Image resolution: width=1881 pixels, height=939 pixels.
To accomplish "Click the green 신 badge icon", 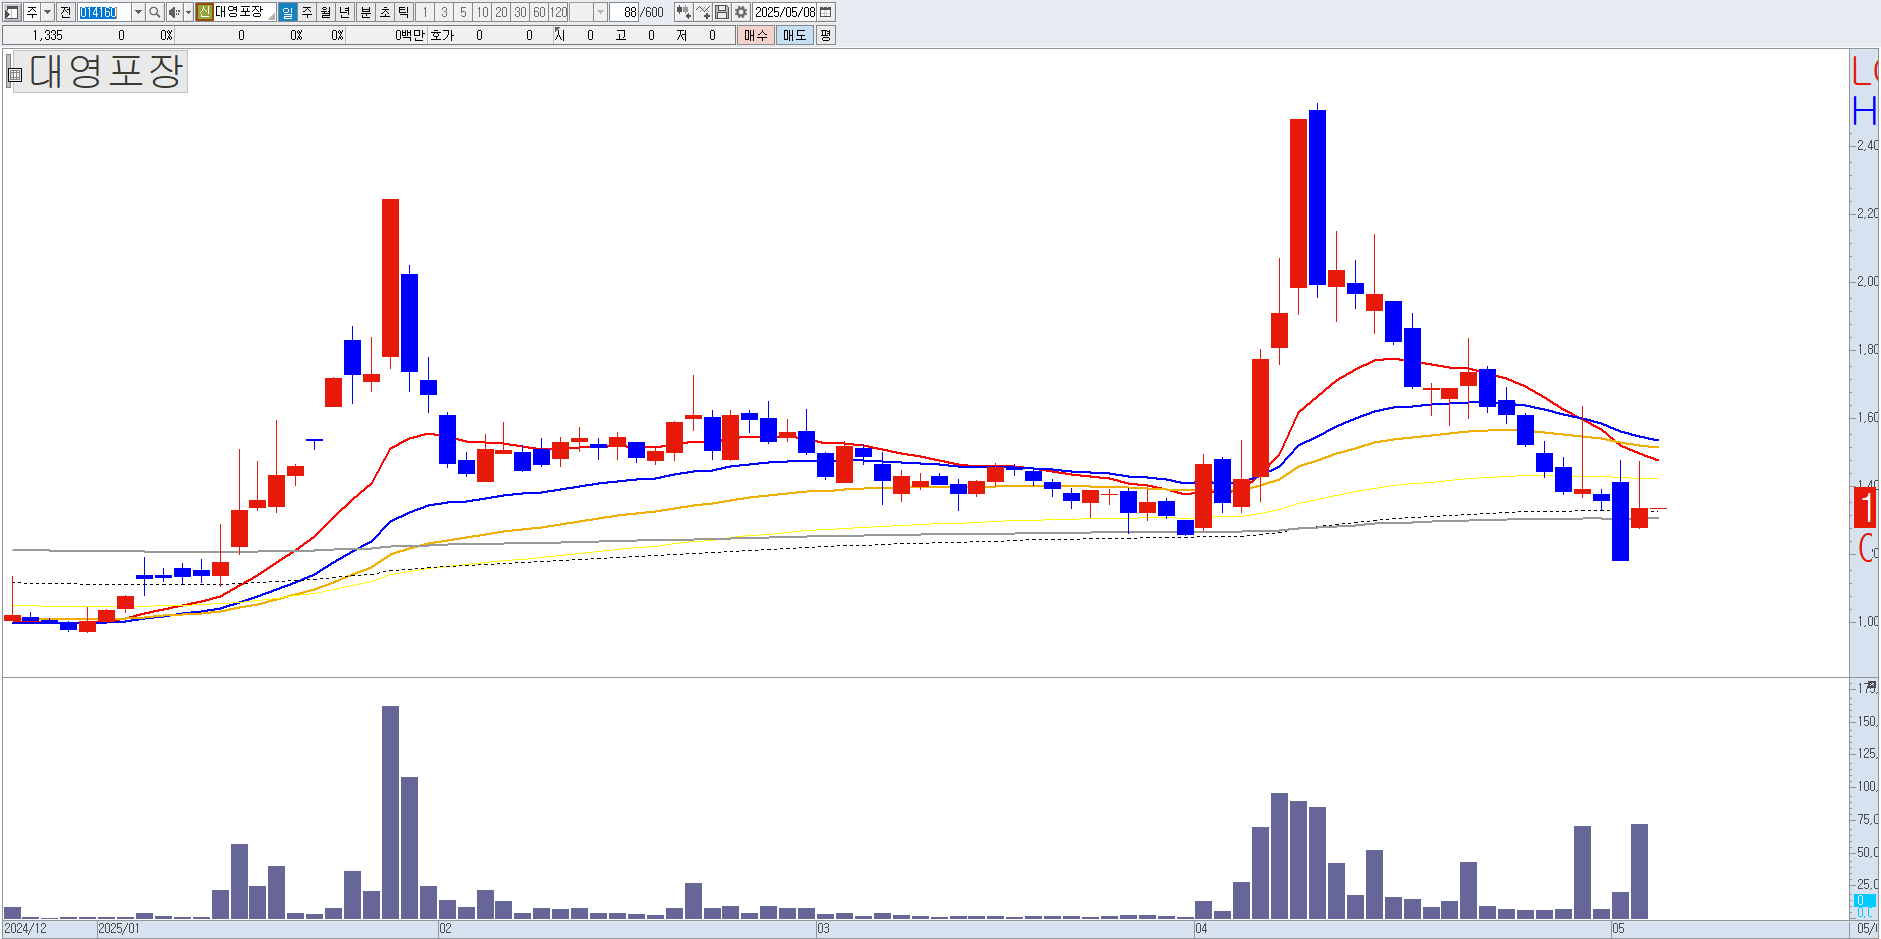I will pyautogui.click(x=204, y=12).
